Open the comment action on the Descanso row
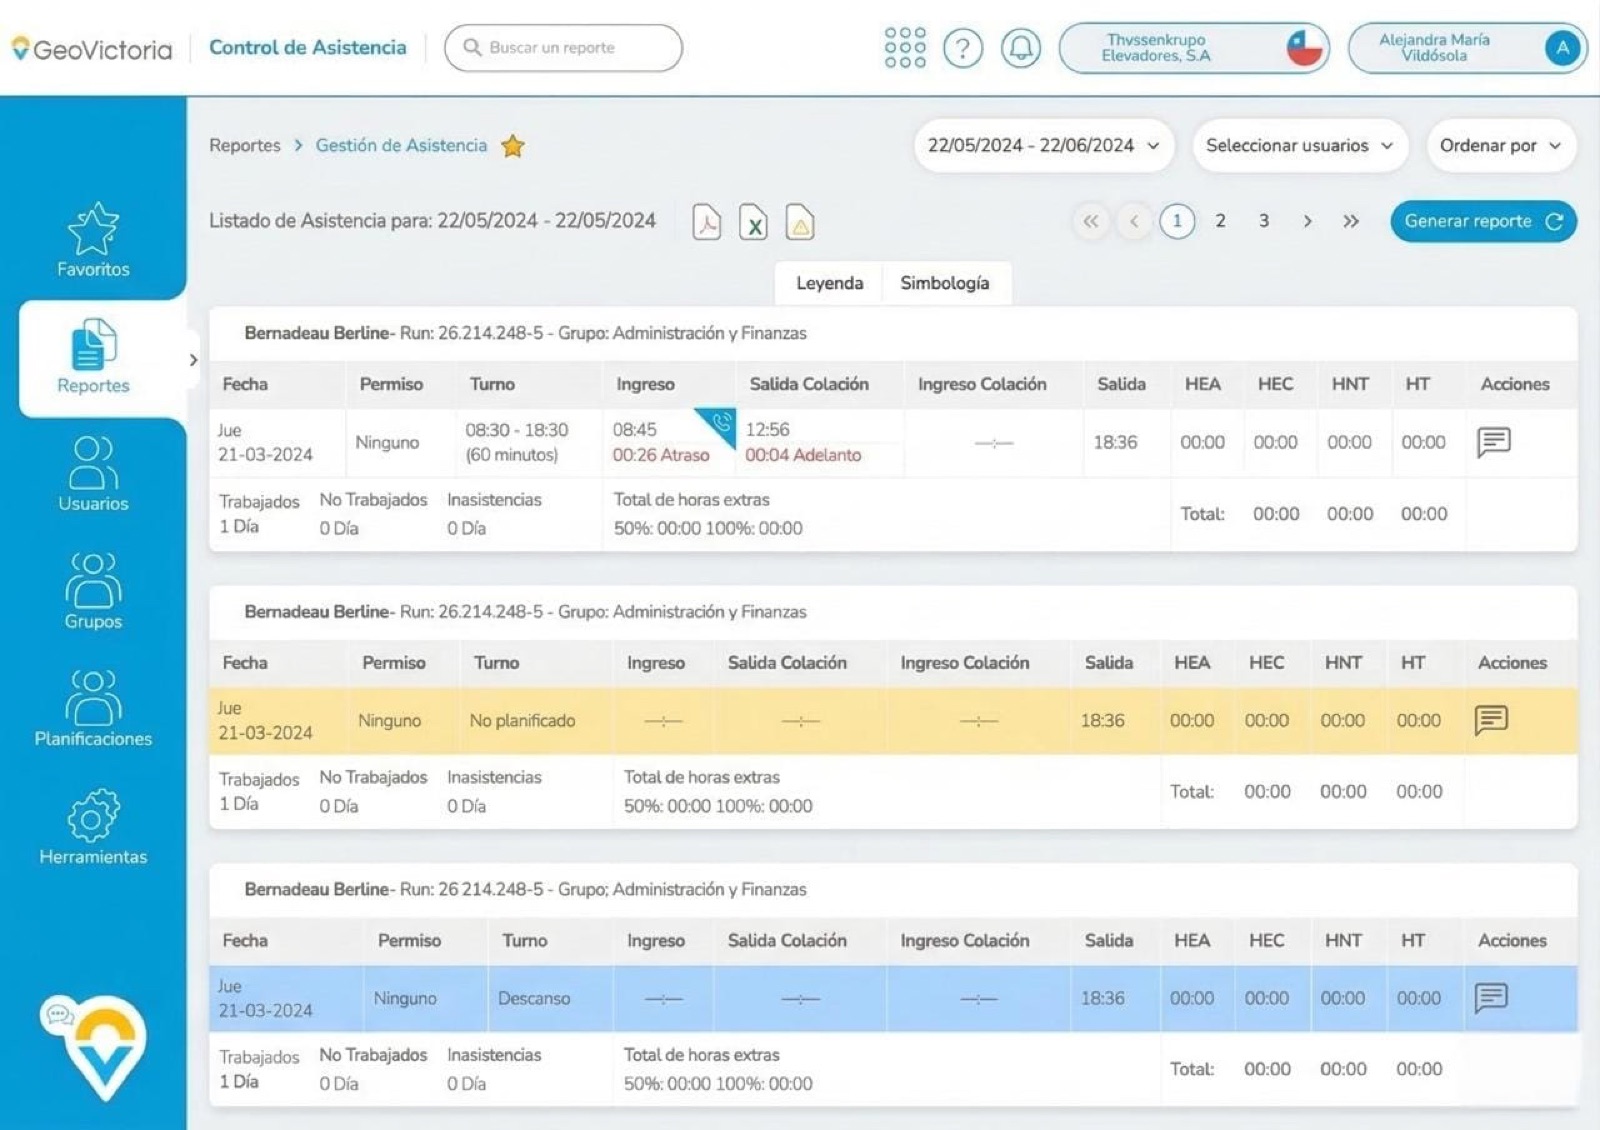Viewport: 1600px width, 1130px height. click(1492, 997)
